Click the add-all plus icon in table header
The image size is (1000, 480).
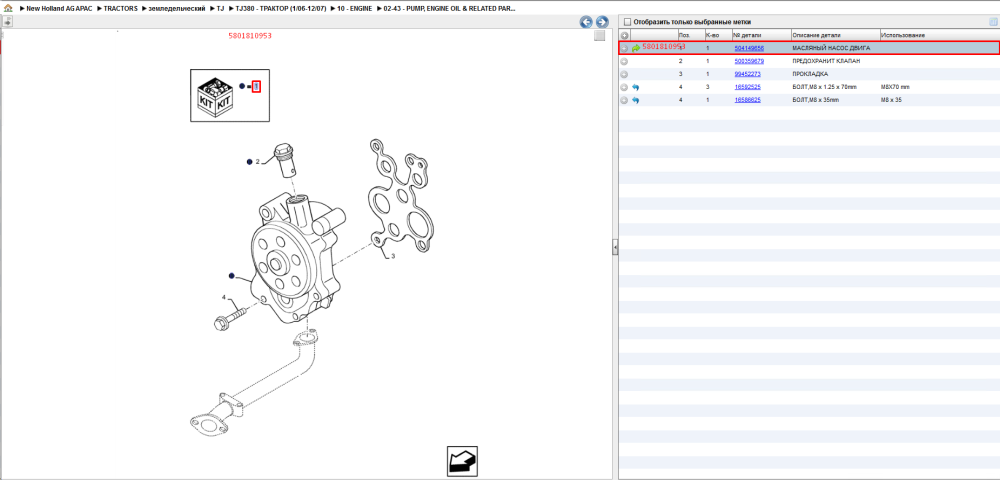(x=624, y=35)
